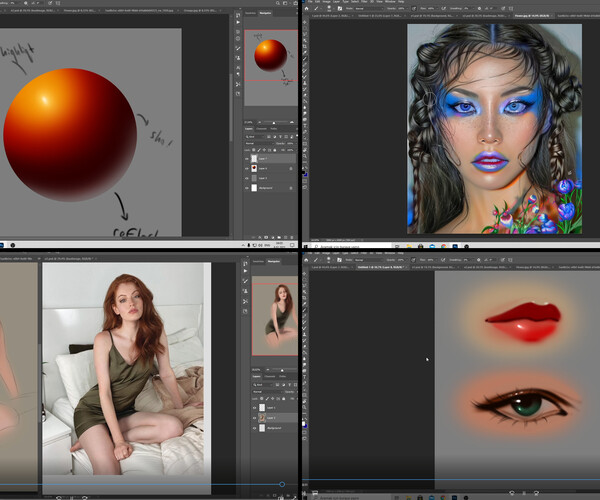This screenshot has height=500, width=600.
Task: Click the notification center icon in the sphere window taskbar
Action: tap(292, 245)
